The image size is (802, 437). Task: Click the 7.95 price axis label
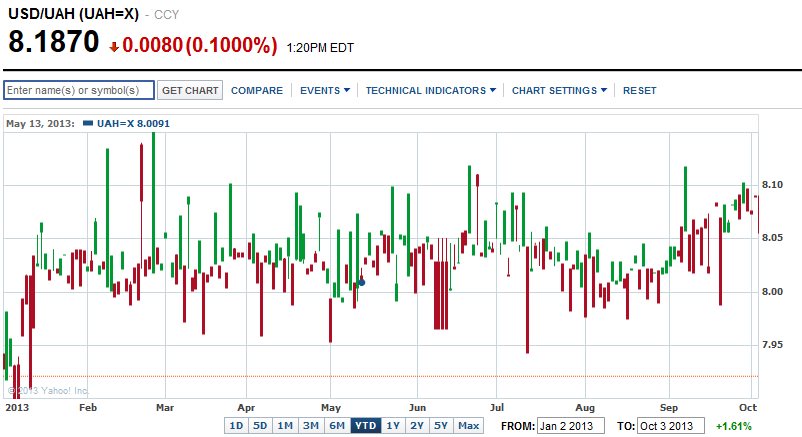point(772,345)
